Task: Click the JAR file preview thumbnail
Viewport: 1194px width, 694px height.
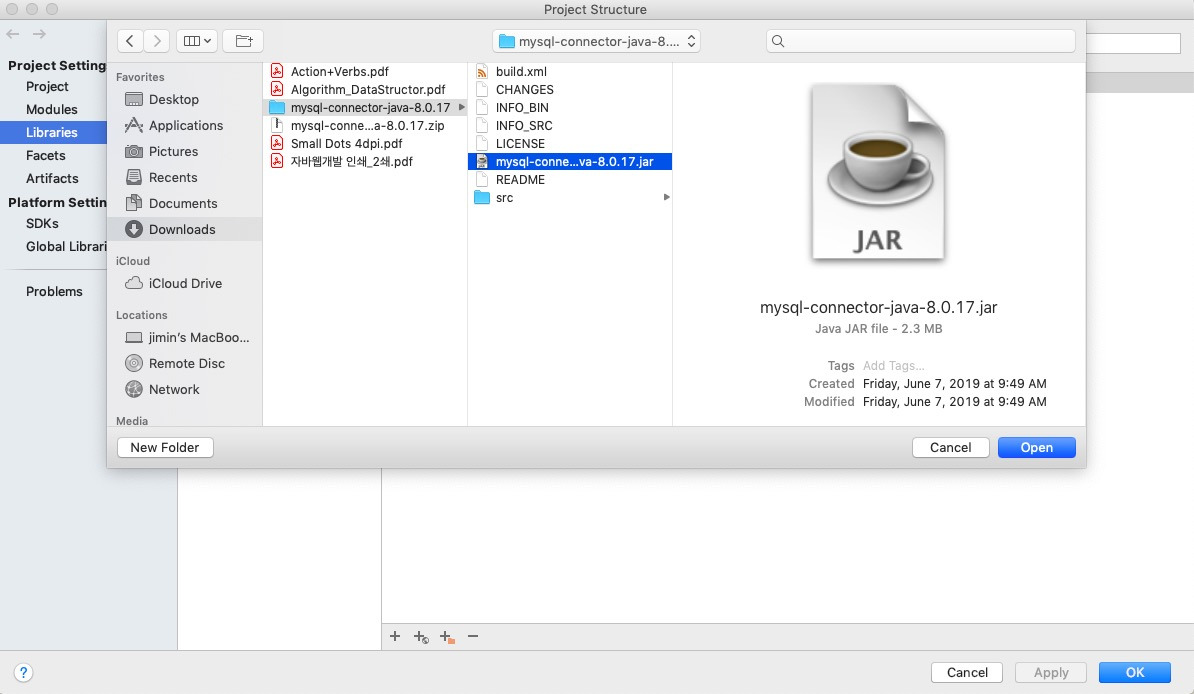Action: (x=878, y=172)
